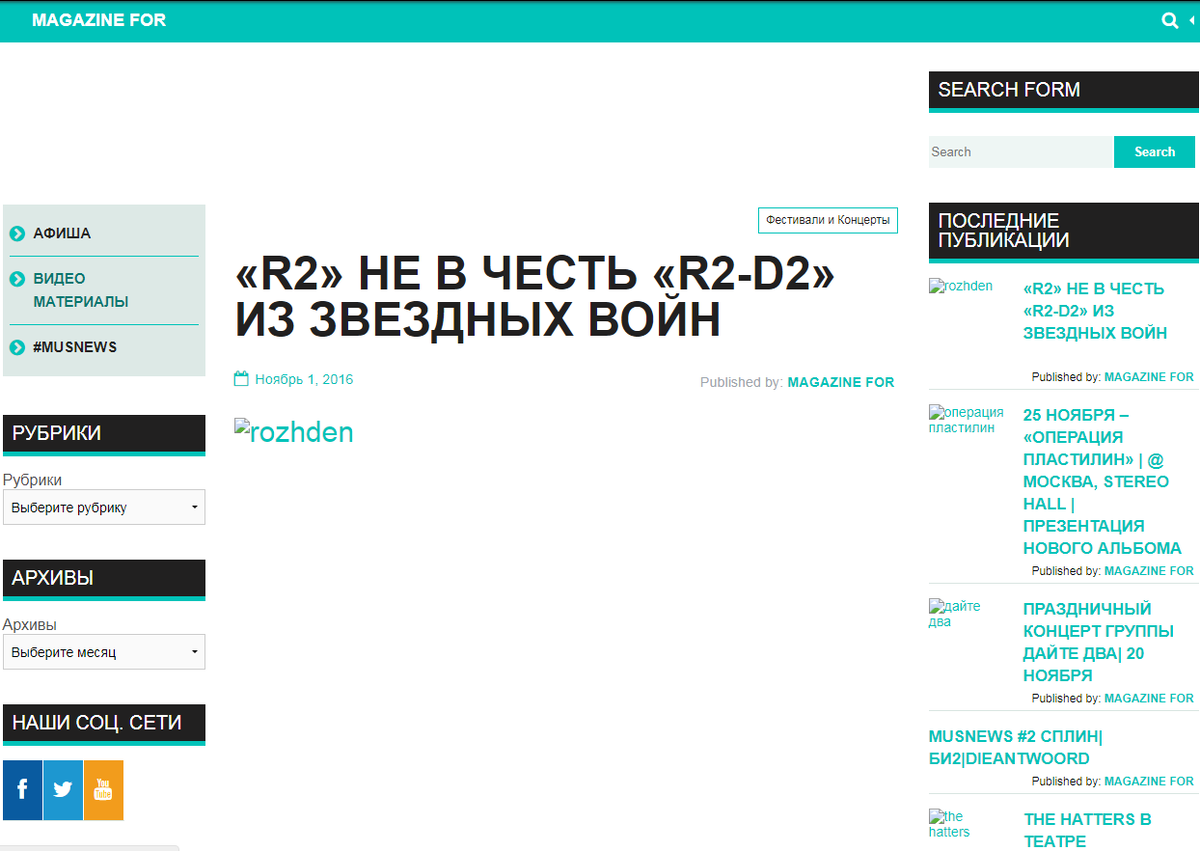Open sidebar post «R2» не в честь «R2-D2»
The width and height of the screenshot is (1200, 851).
[1095, 311]
